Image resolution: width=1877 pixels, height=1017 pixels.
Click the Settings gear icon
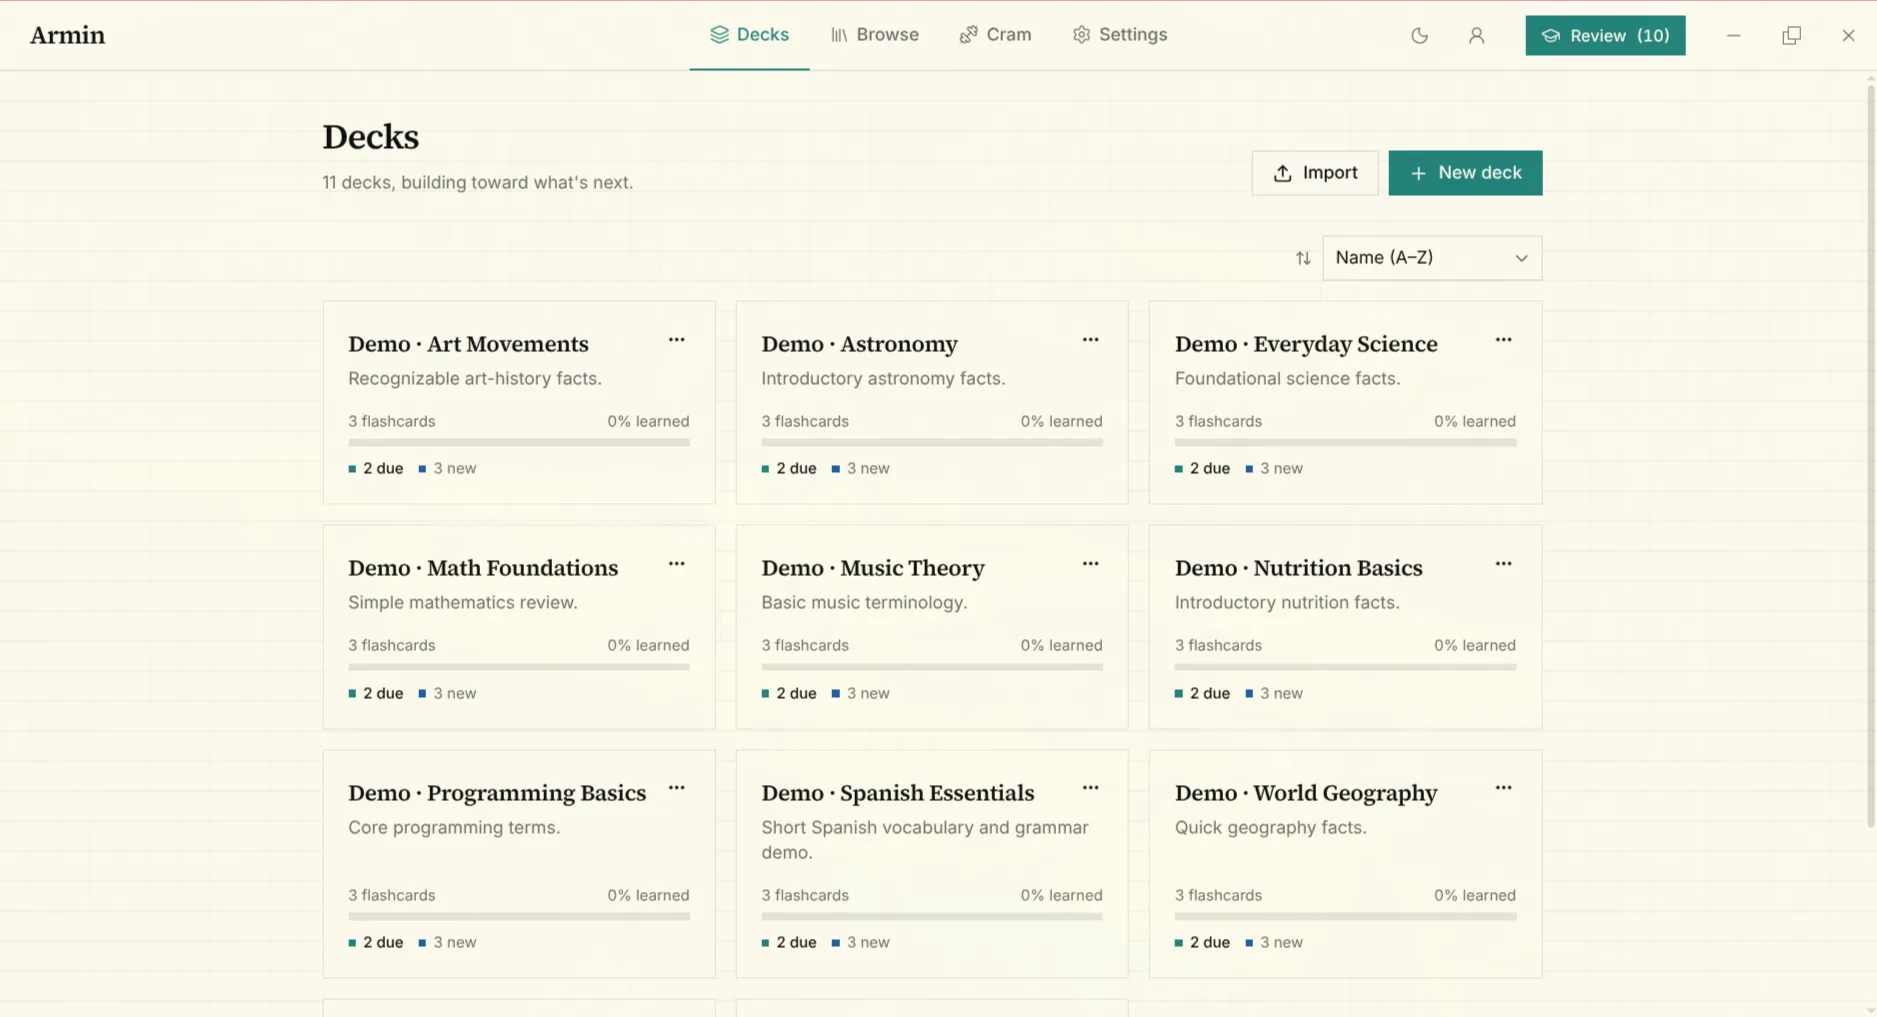coord(1081,35)
